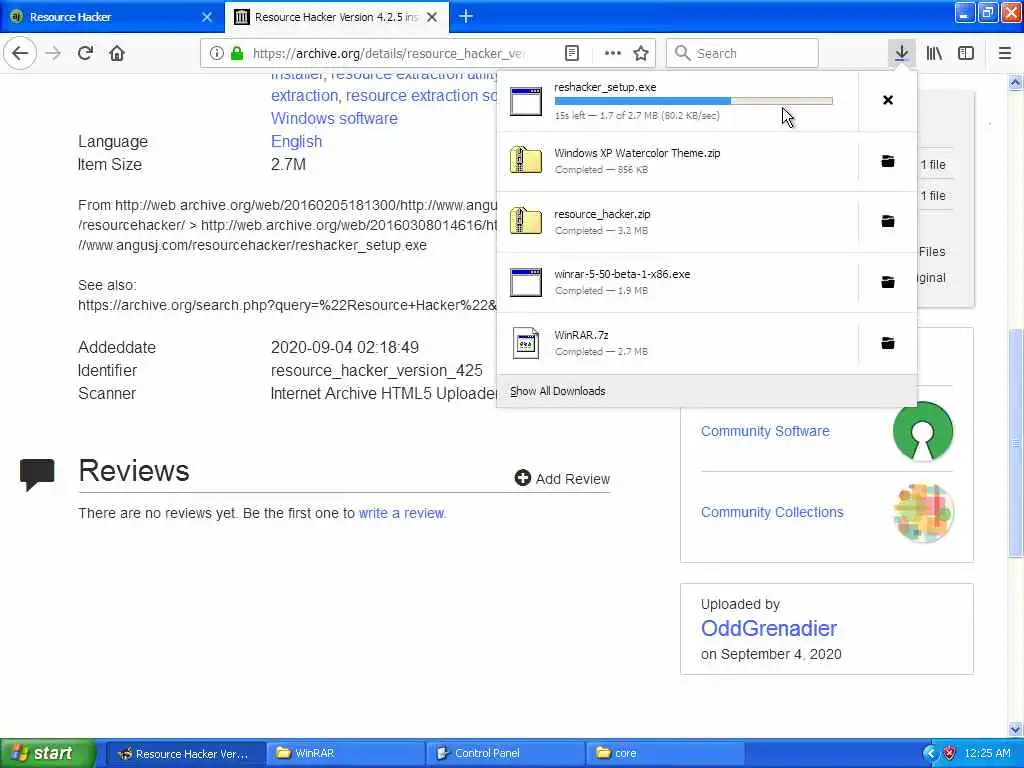Click the Community Software green thumbnail
The image size is (1024, 768).
[x=923, y=431]
